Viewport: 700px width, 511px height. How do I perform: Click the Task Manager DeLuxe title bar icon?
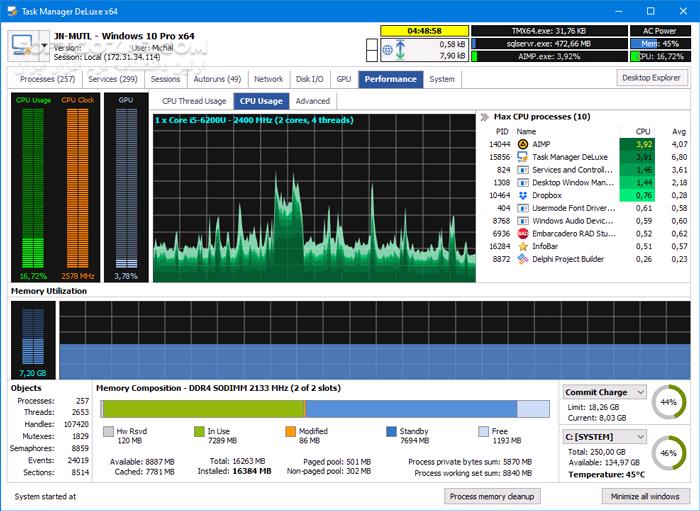point(12,11)
